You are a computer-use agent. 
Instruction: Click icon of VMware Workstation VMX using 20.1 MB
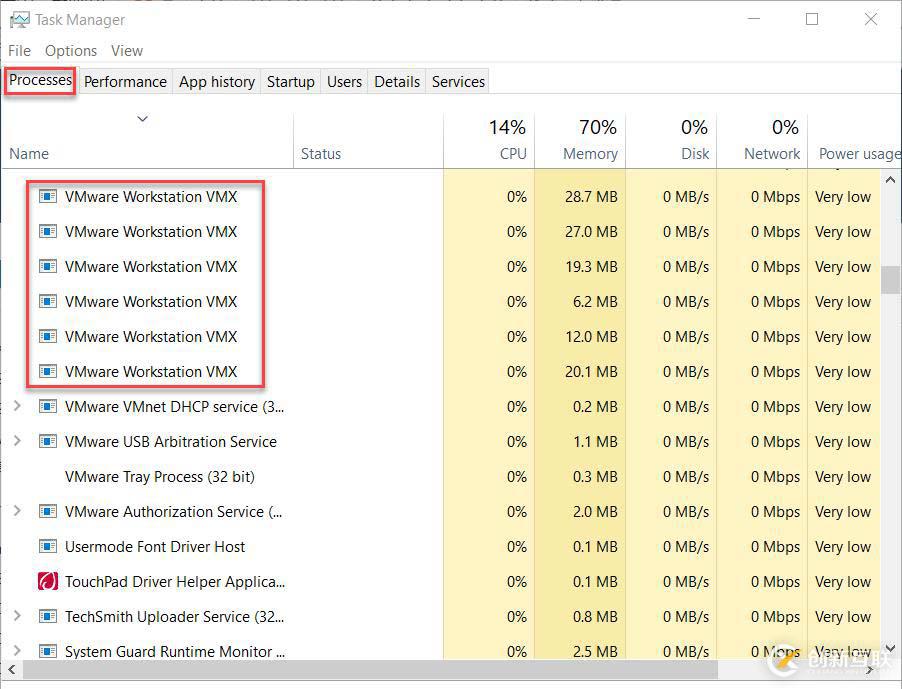click(48, 372)
